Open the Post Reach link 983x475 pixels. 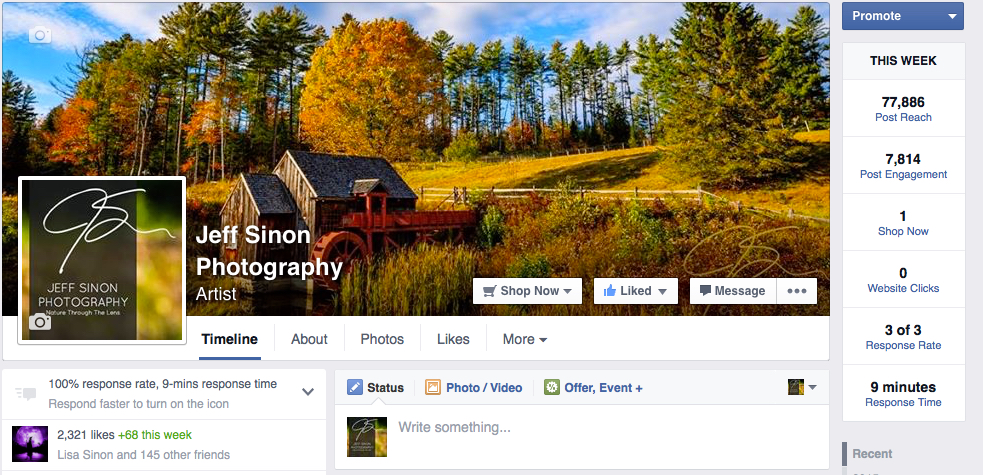(x=903, y=117)
